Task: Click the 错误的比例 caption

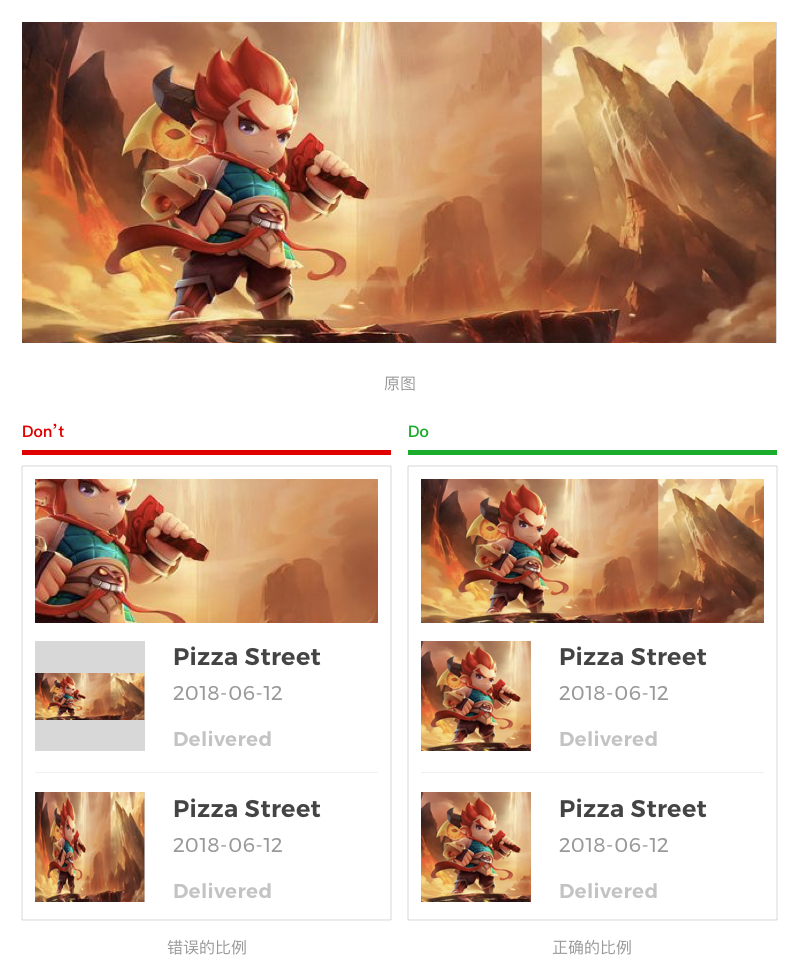Action: [x=207, y=947]
